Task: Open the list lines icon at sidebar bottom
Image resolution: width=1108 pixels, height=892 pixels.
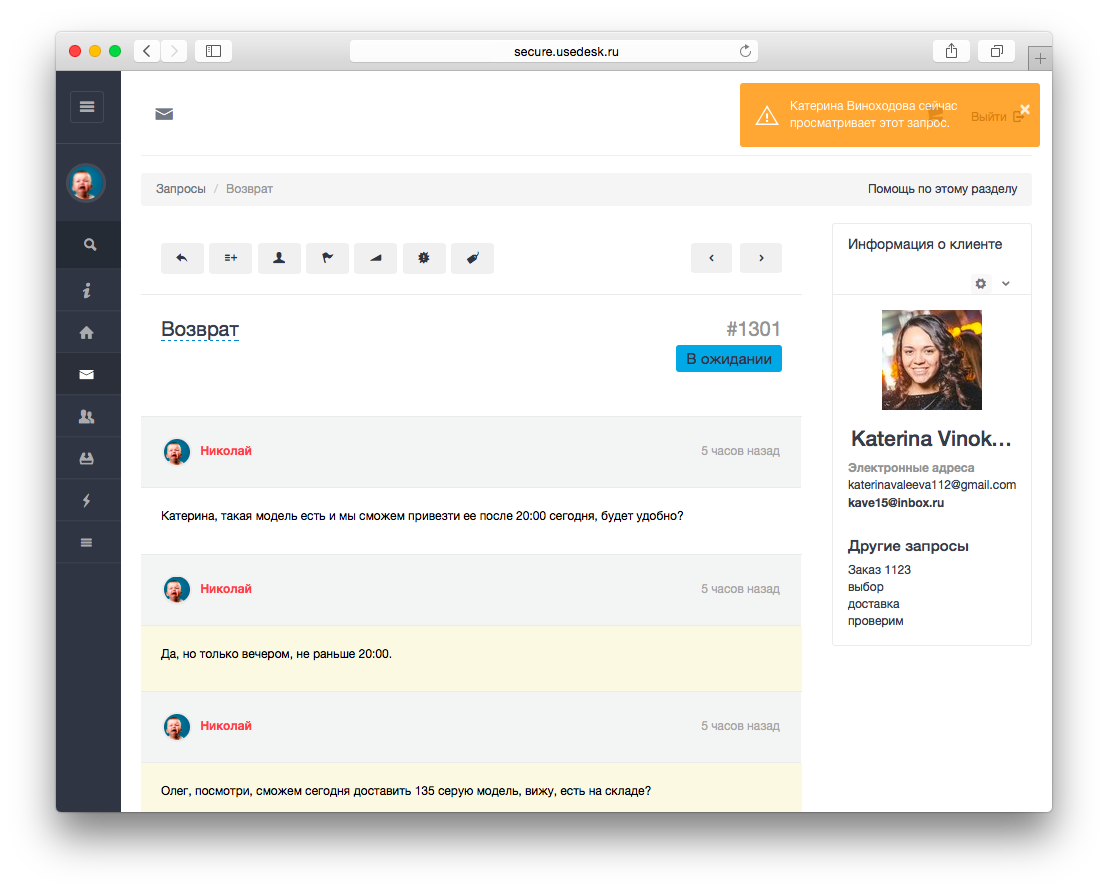Action: point(86,543)
